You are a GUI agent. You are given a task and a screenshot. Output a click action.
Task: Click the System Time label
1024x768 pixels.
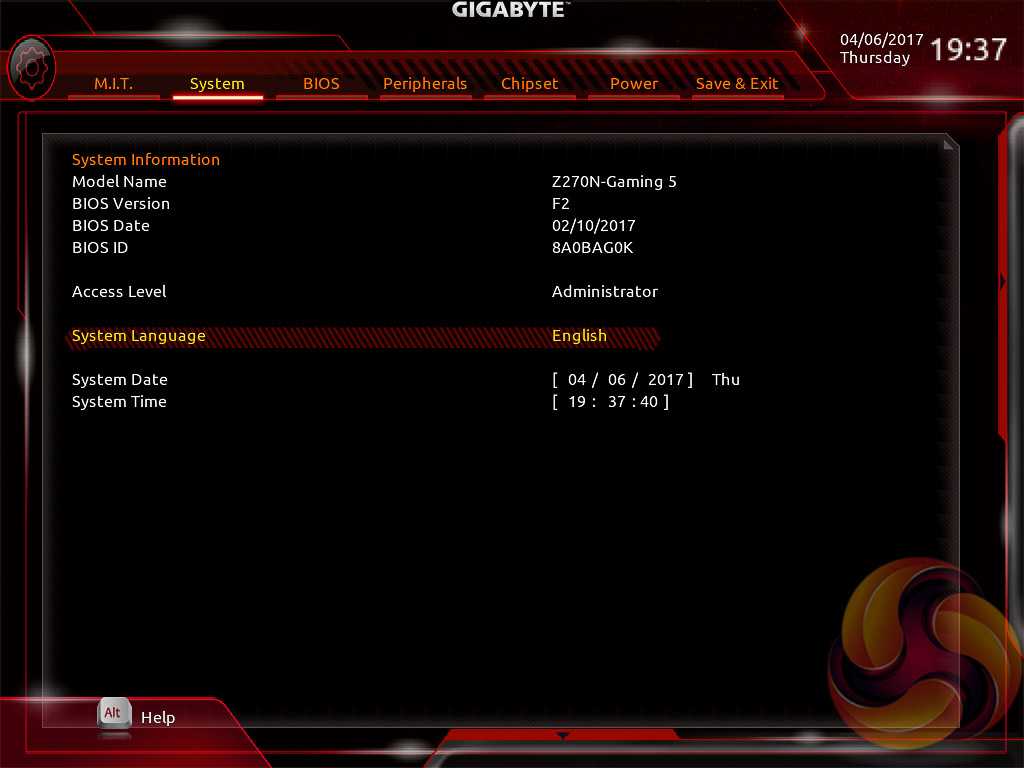pyautogui.click(x=120, y=402)
